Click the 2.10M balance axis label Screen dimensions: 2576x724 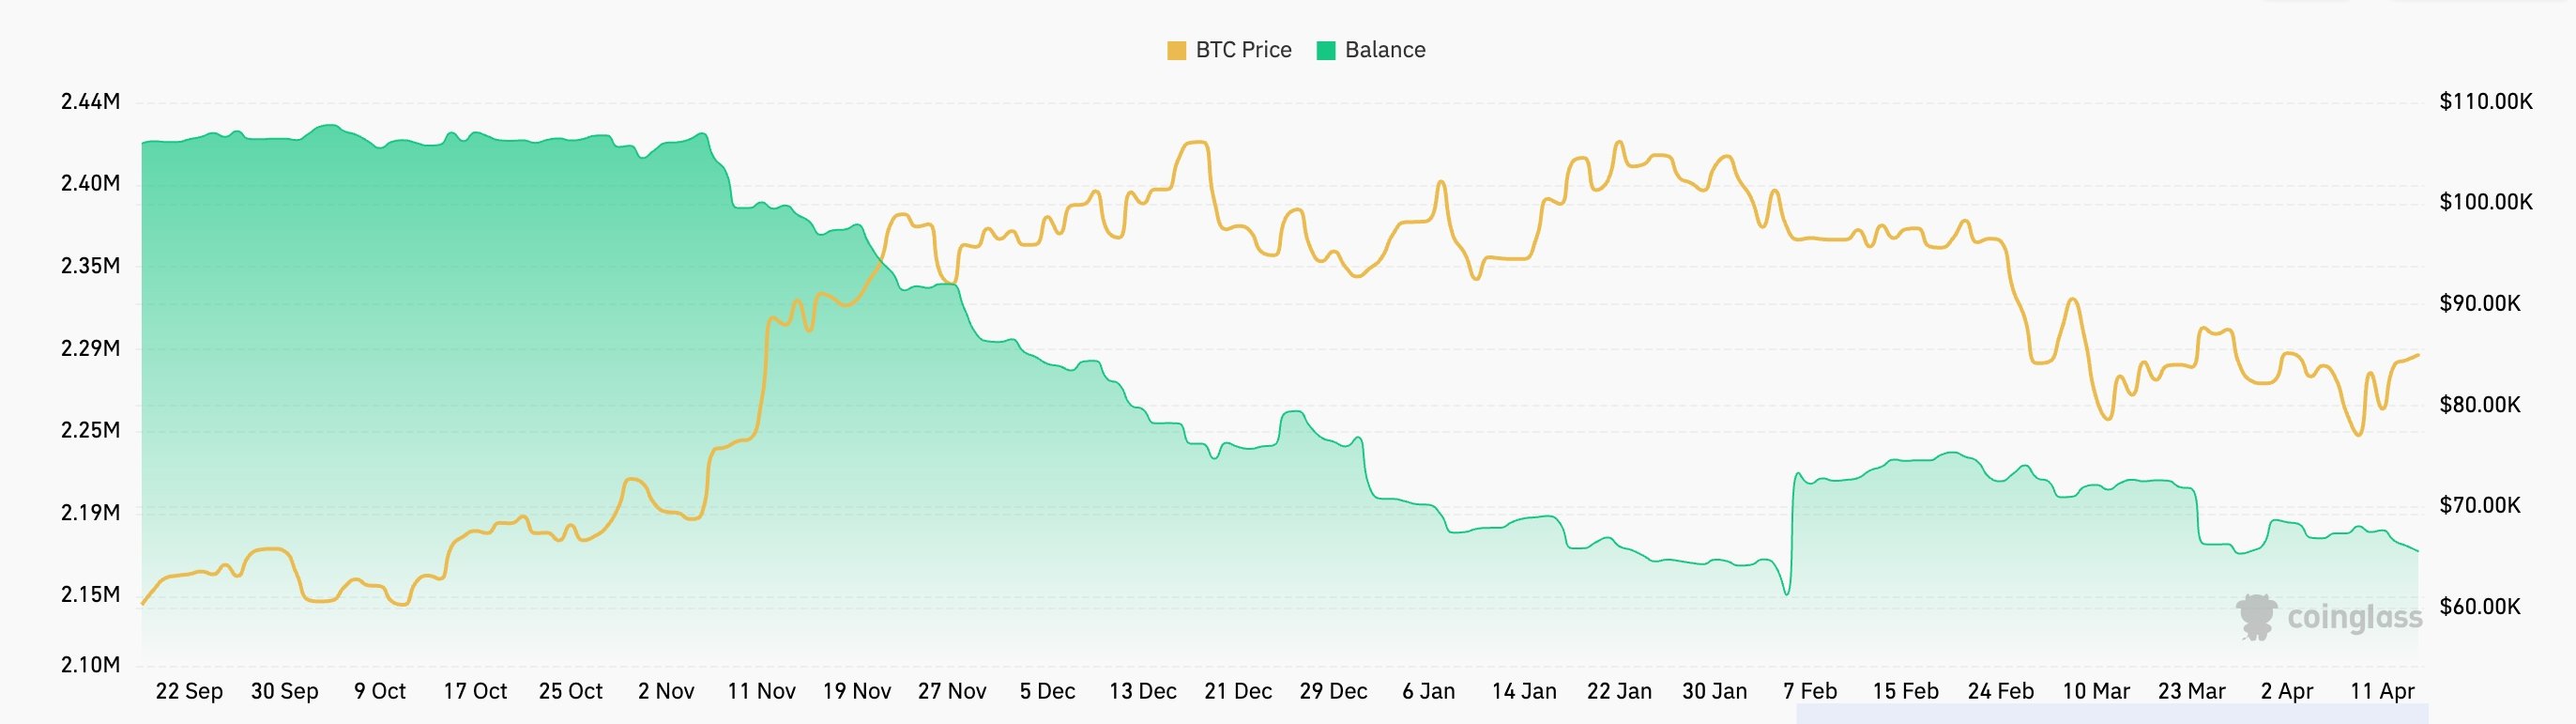point(90,665)
